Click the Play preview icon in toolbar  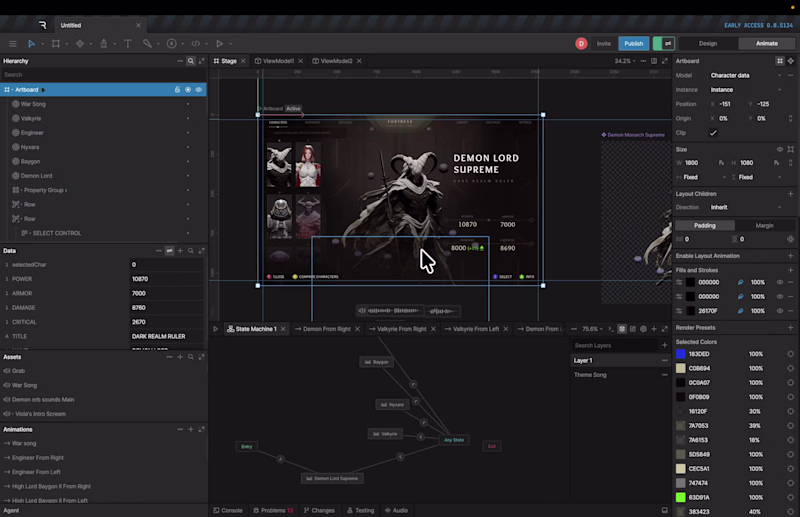click(219, 43)
